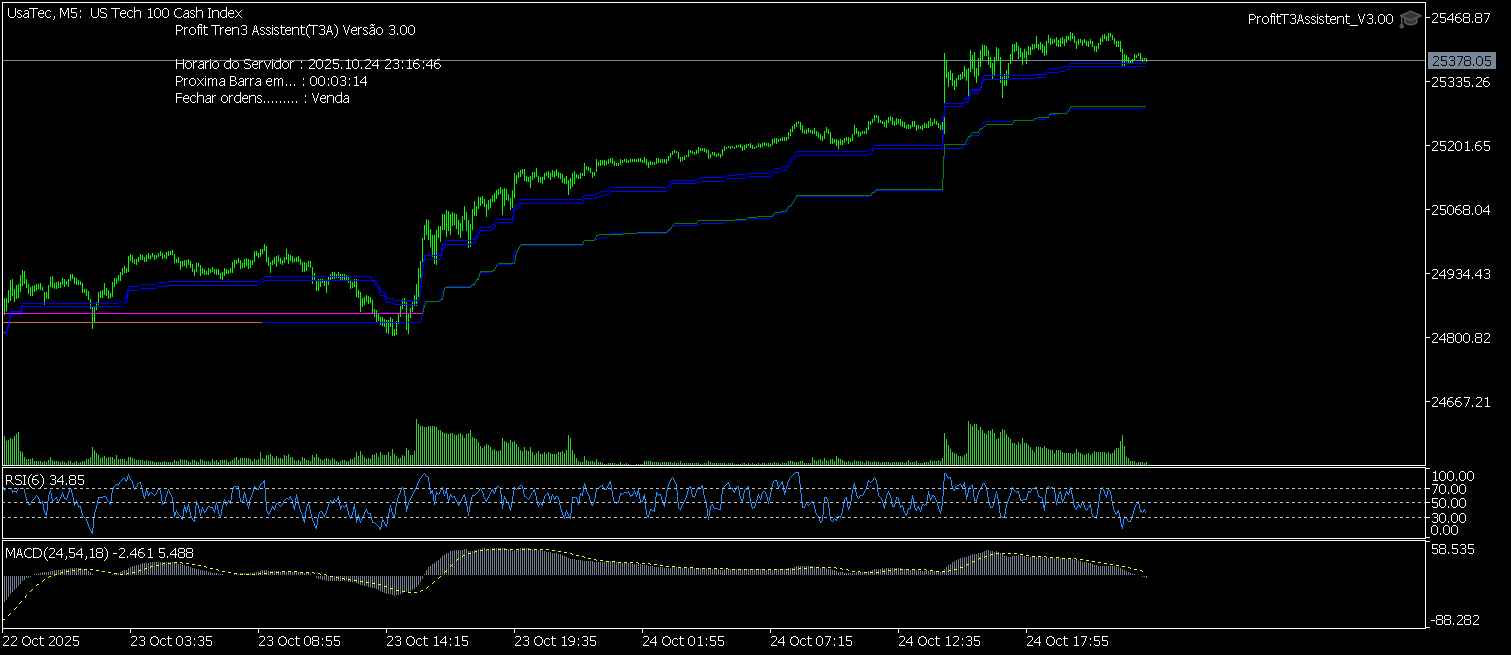Click the RSI(6) 34.85 indicator label

[45, 480]
